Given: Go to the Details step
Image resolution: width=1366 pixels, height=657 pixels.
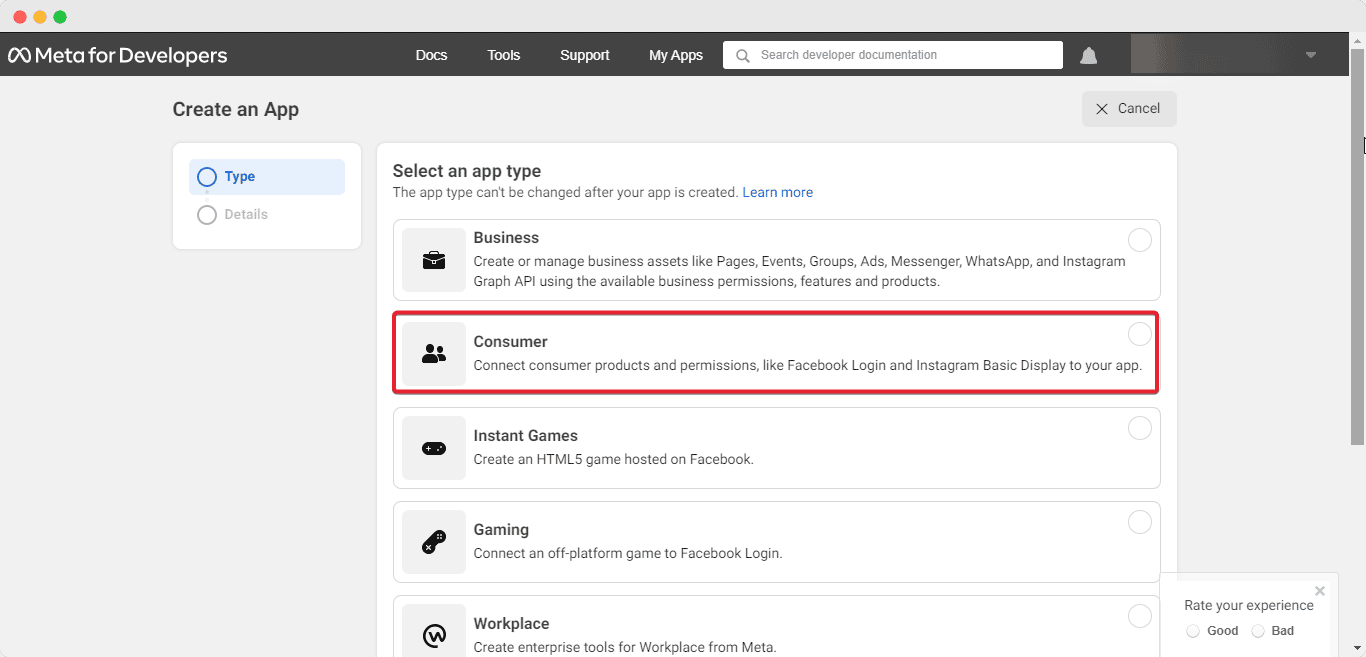Looking at the screenshot, I should tap(246, 214).
